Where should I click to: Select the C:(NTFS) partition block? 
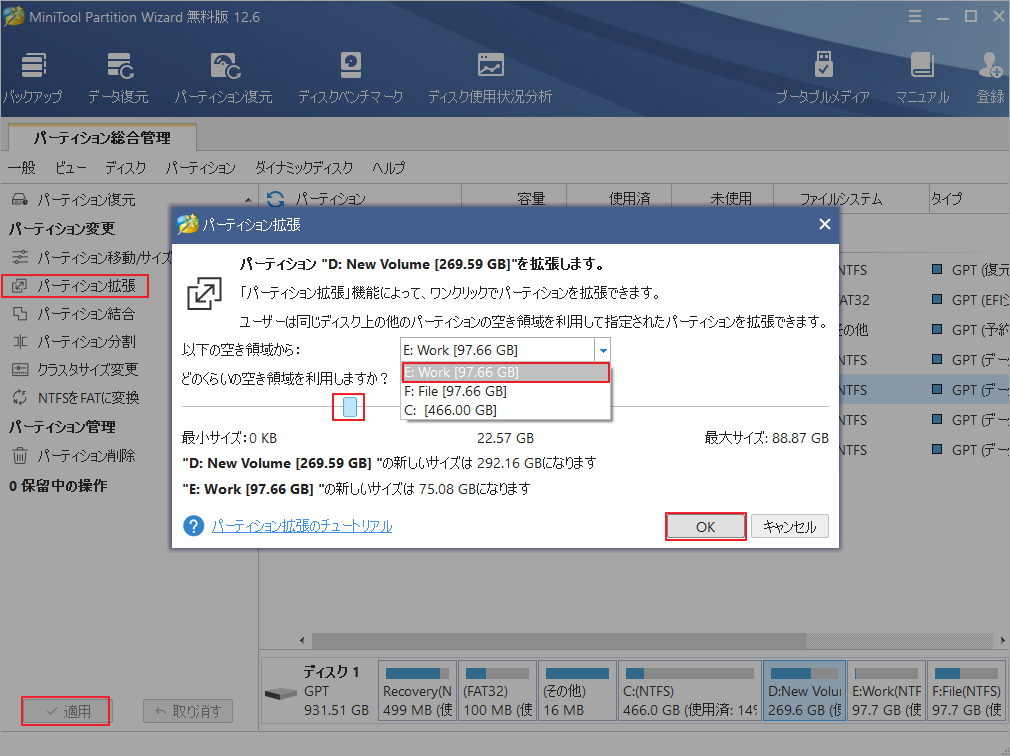tap(690, 690)
